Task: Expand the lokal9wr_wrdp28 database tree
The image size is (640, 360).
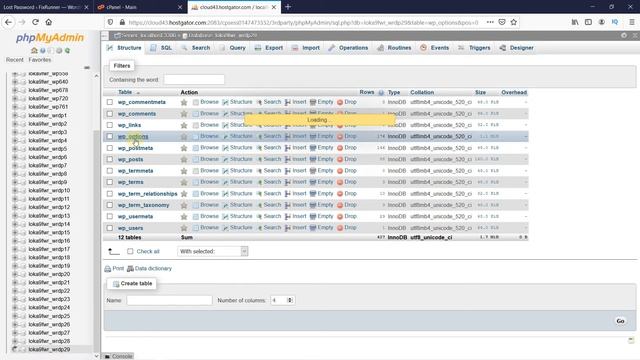Action: coord(15,341)
